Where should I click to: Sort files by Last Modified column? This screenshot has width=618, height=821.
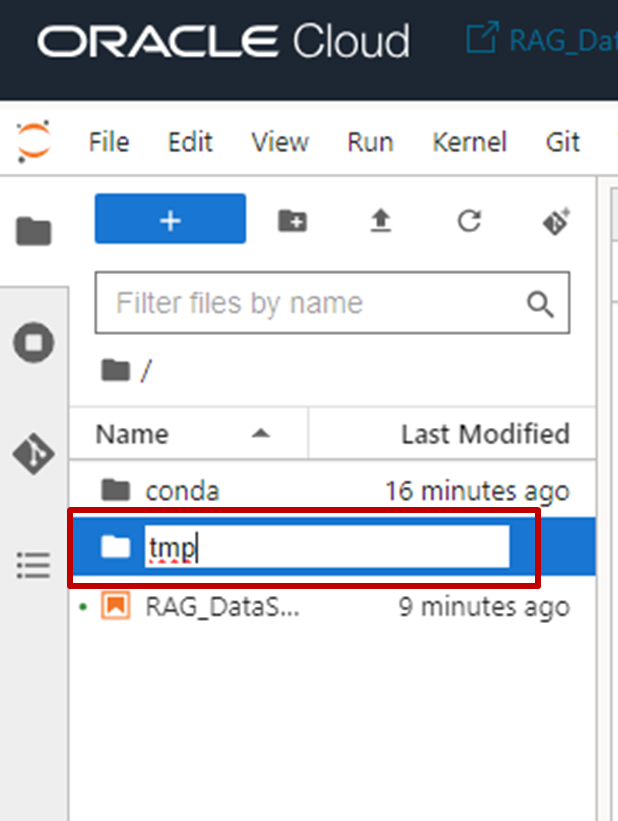453,434
